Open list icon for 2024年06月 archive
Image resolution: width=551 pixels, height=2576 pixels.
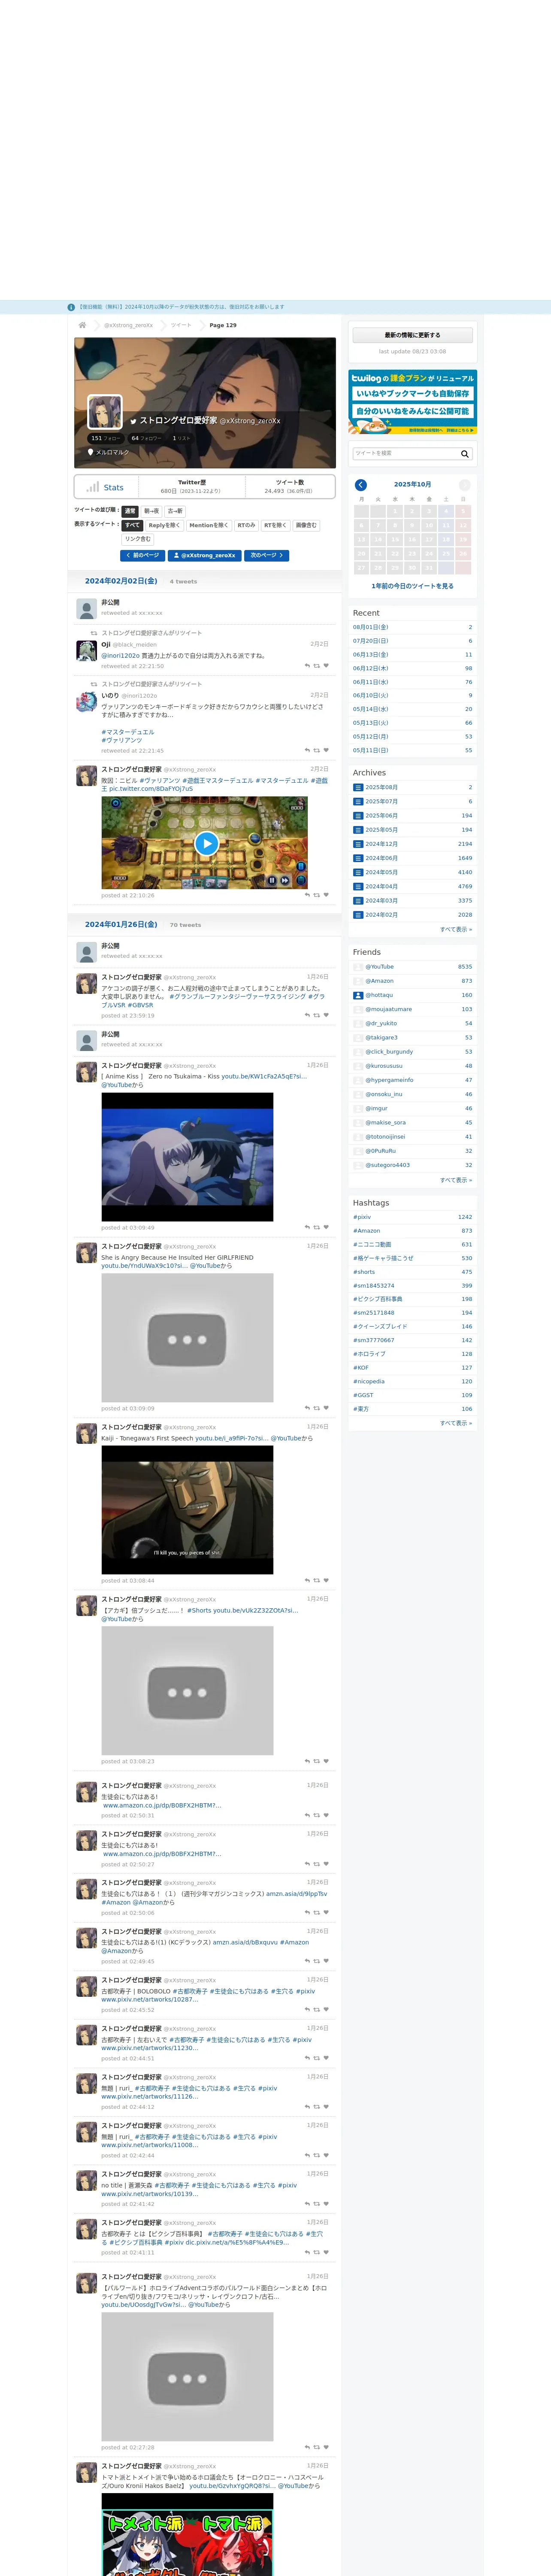358,858
